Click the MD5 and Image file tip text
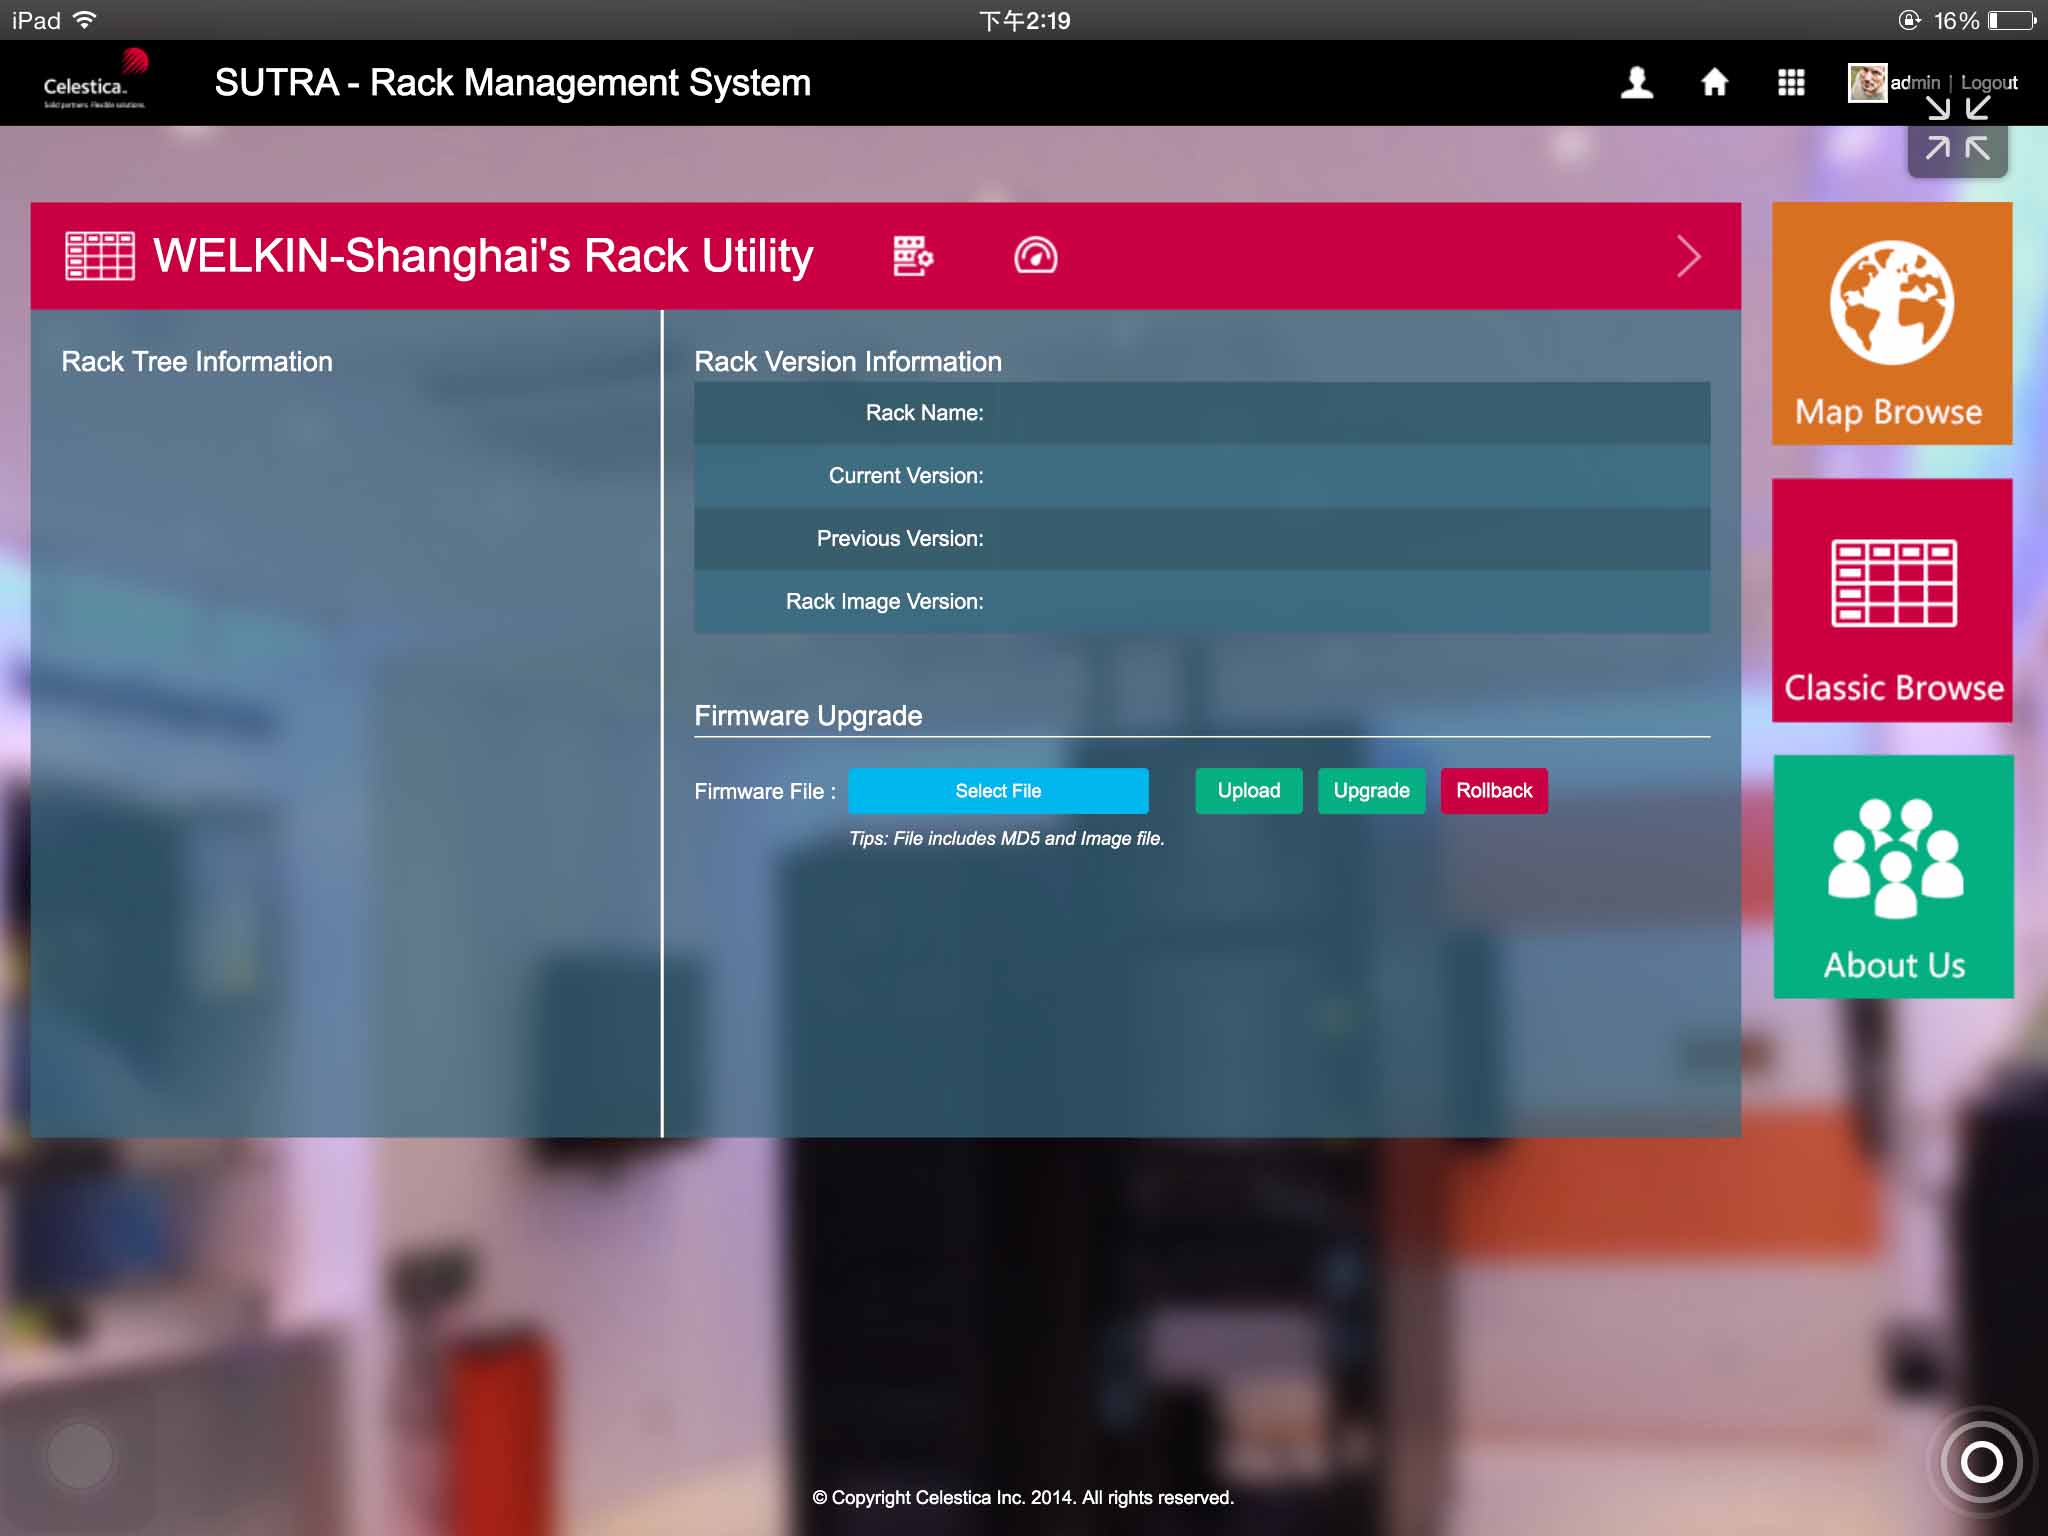Viewport: 2048px width, 1536px height. coord(1007,839)
